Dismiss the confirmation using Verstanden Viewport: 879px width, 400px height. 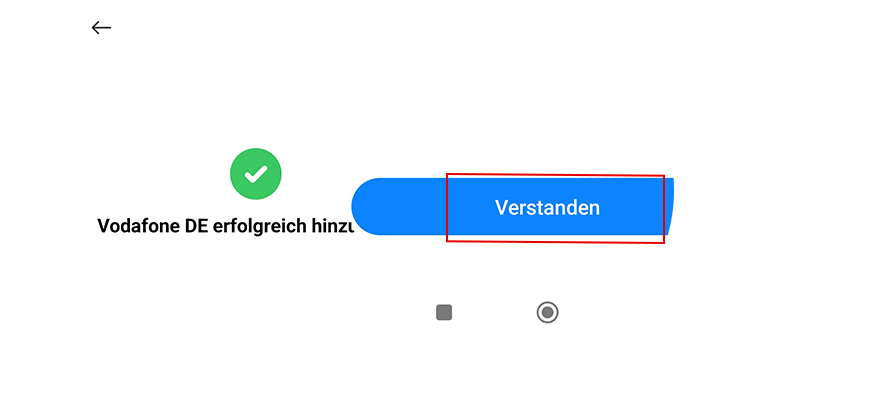click(x=512, y=207)
